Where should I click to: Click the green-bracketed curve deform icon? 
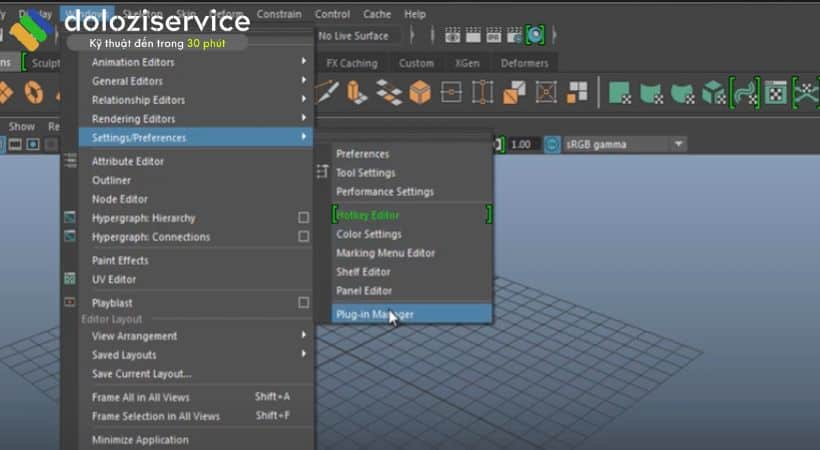click(x=746, y=93)
